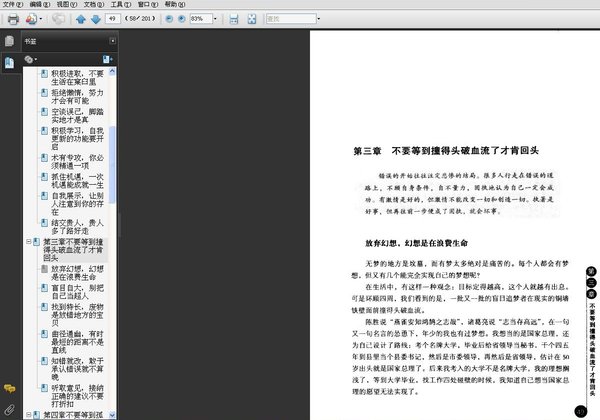
Task: Open the Comments panel icon
Action: [10, 389]
